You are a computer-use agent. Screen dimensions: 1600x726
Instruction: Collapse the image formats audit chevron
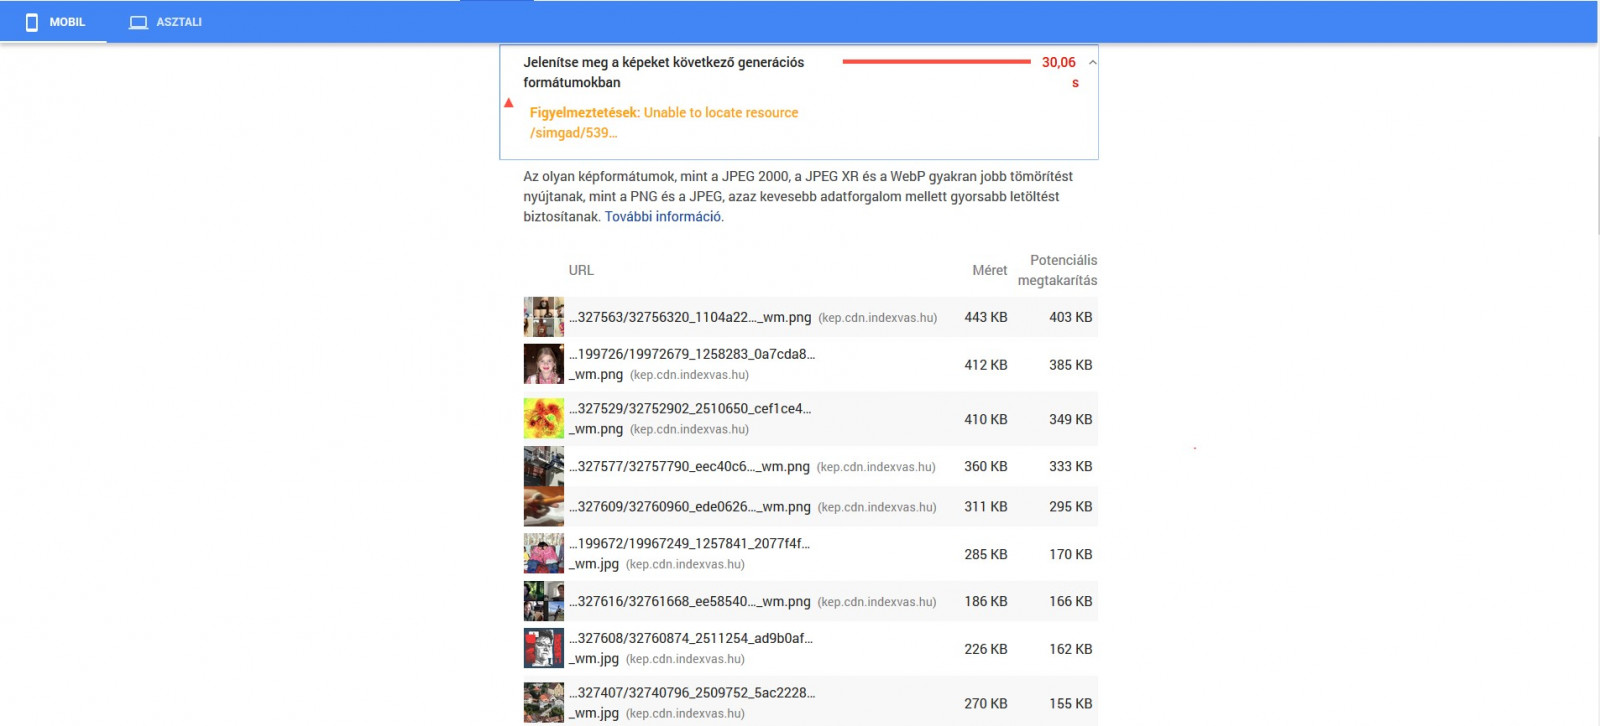coord(1092,62)
